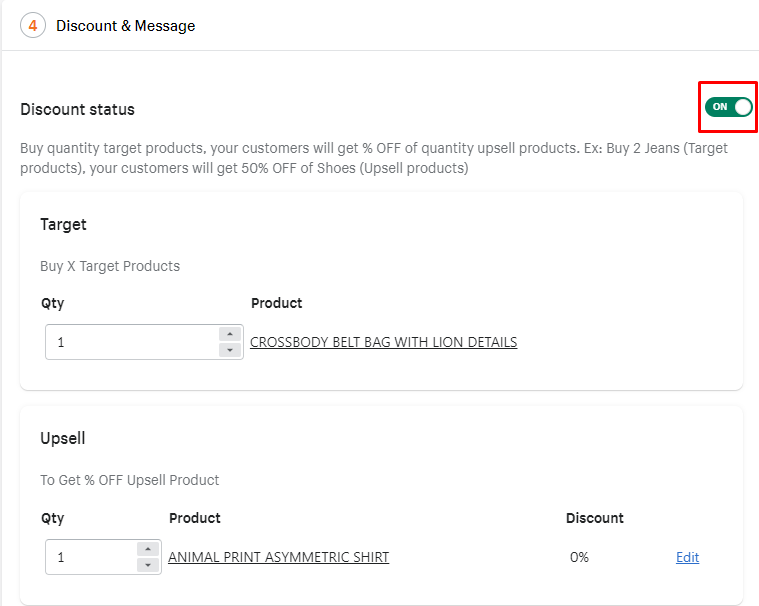Click the 'To Get % OFF Upsell Product' text
The image size is (759, 606).
click(x=130, y=480)
